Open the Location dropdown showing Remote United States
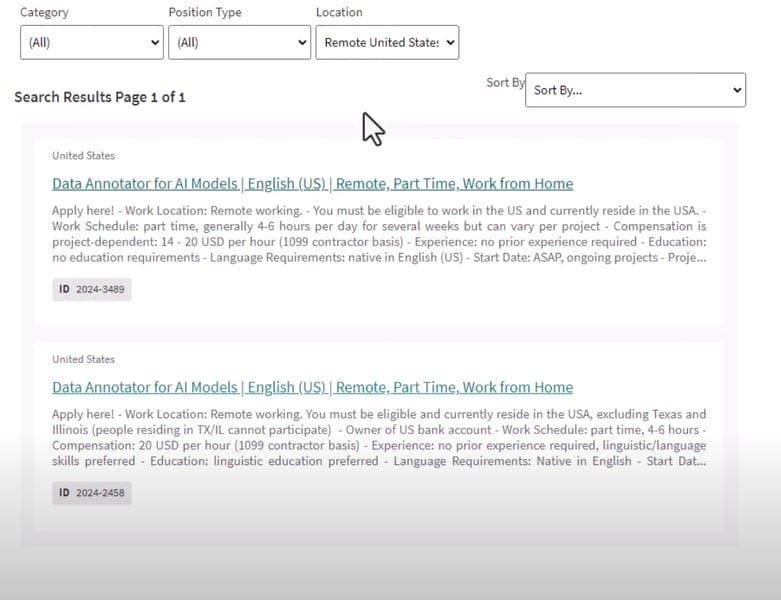Image resolution: width=781 pixels, height=600 pixels. [x=387, y=43]
